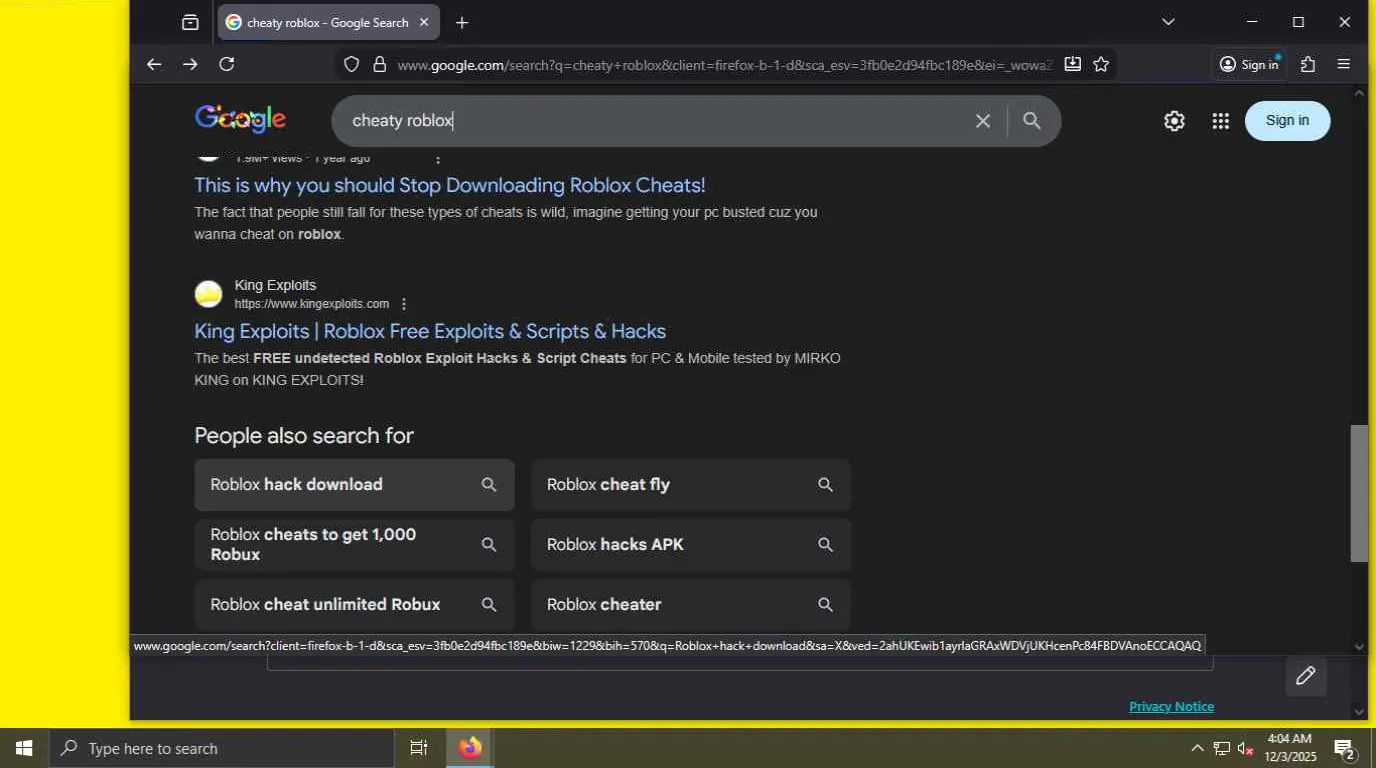The image size is (1376, 768).
Task: Search Roblox cheats to get 1,000 Robux
Action: (x=354, y=544)
